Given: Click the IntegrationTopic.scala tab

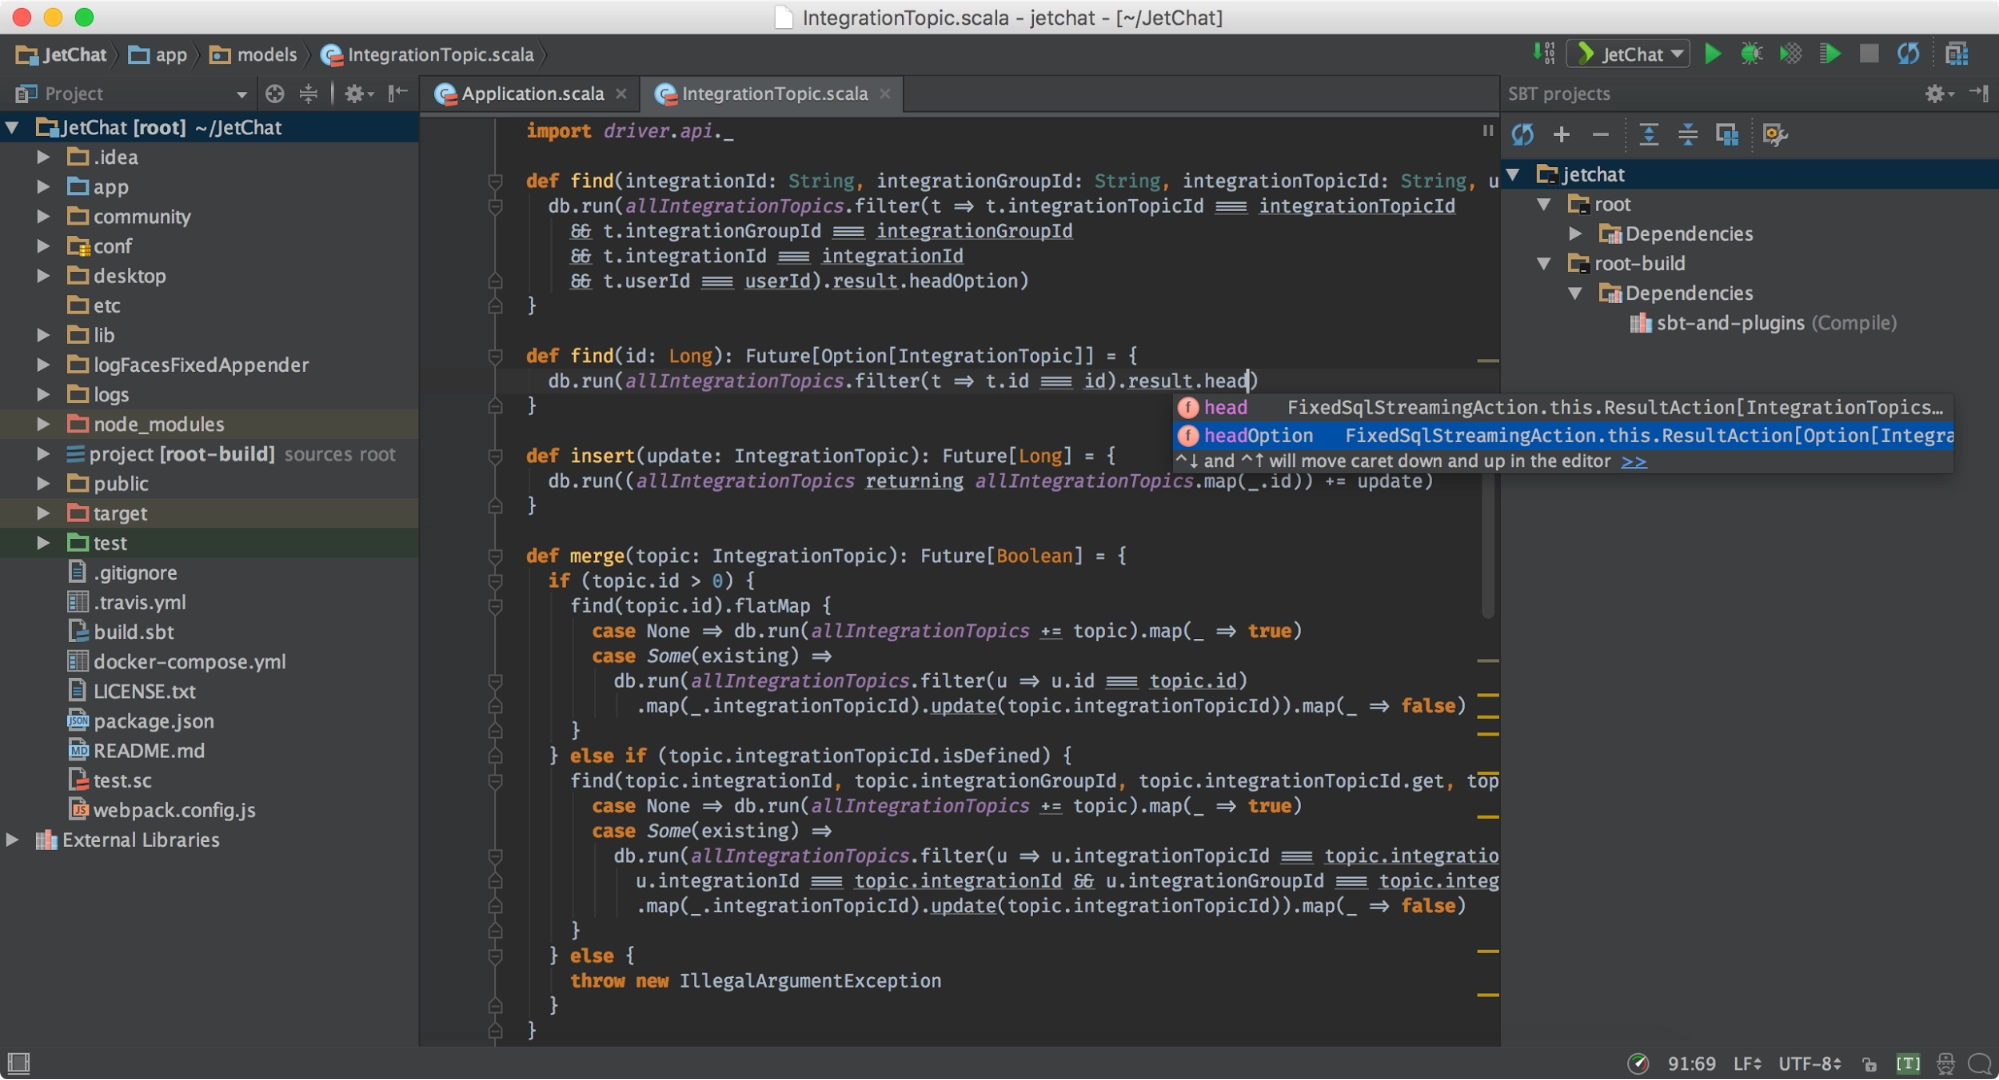Looking at the screenshot, I should pyautogui.click(x=774, y=92).
